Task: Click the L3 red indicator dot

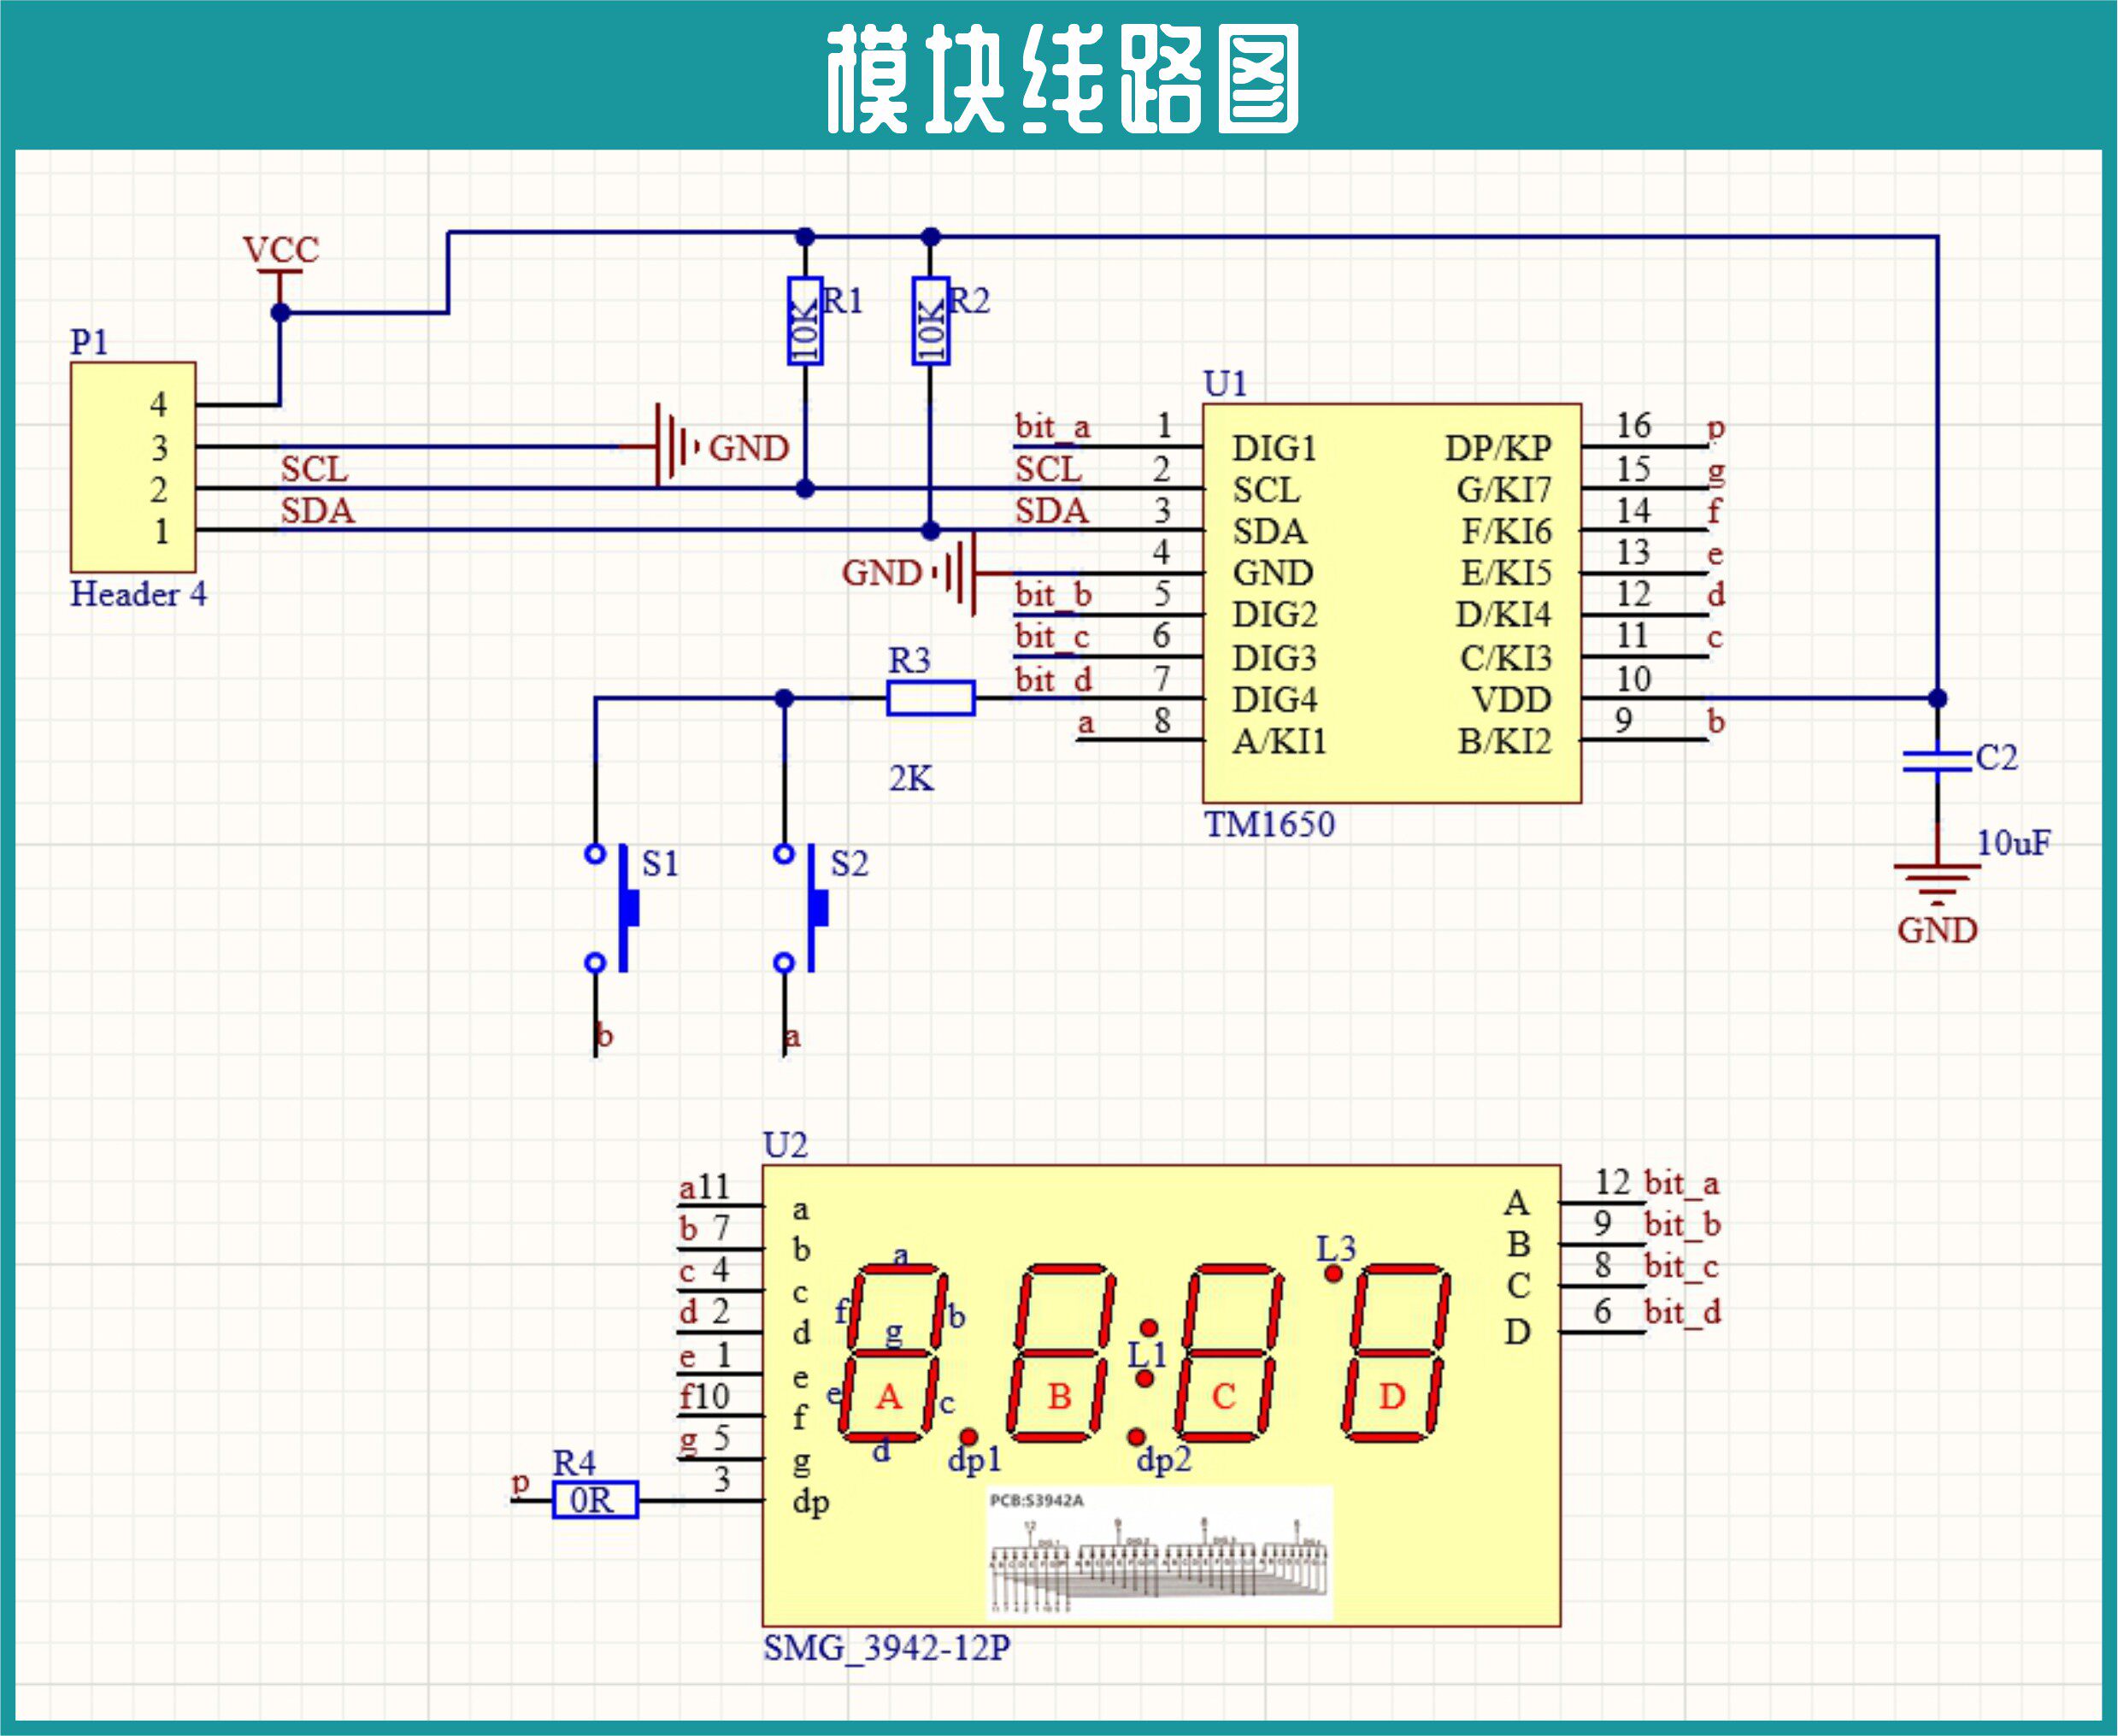Action: (1333, 1273)
